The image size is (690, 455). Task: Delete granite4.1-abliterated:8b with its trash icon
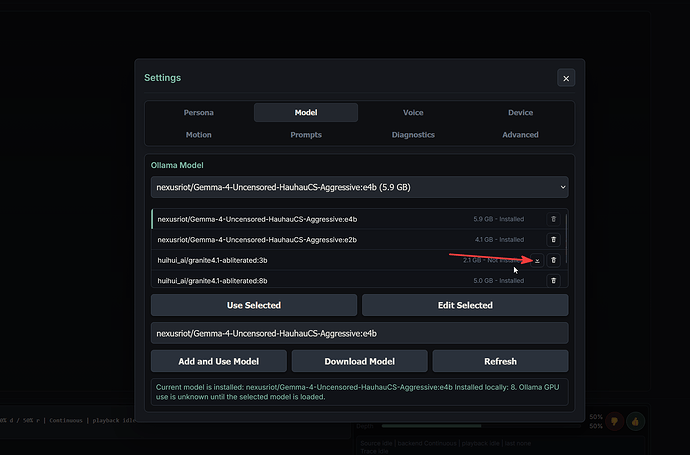click(x=554, y=281)
